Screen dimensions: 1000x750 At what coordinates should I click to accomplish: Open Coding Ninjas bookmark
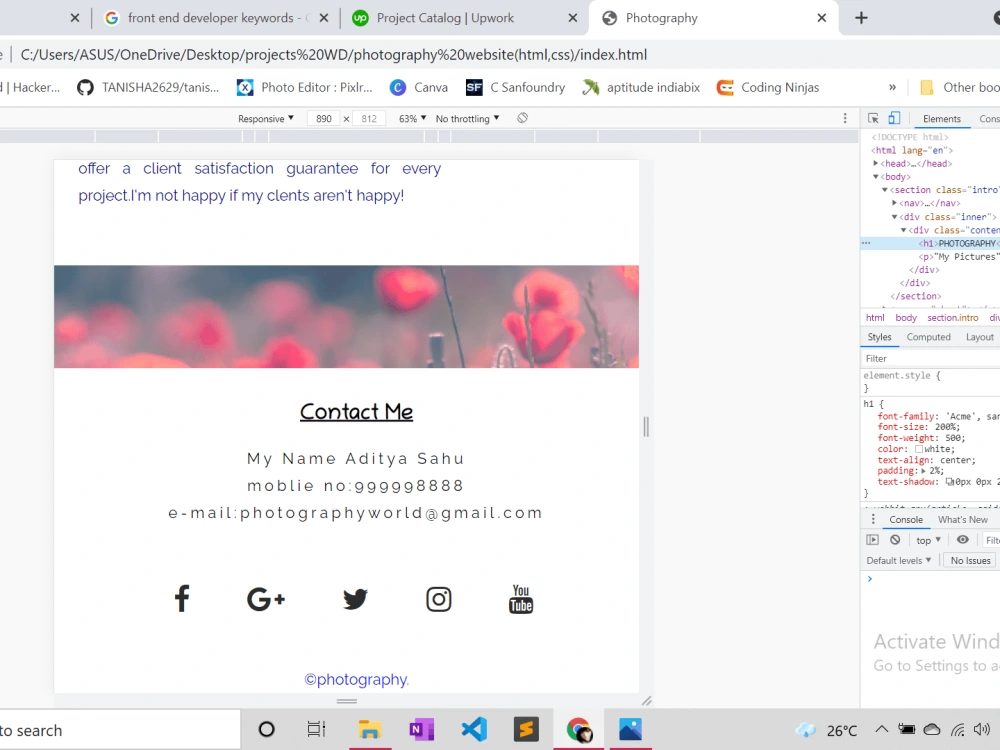[768, 87]
